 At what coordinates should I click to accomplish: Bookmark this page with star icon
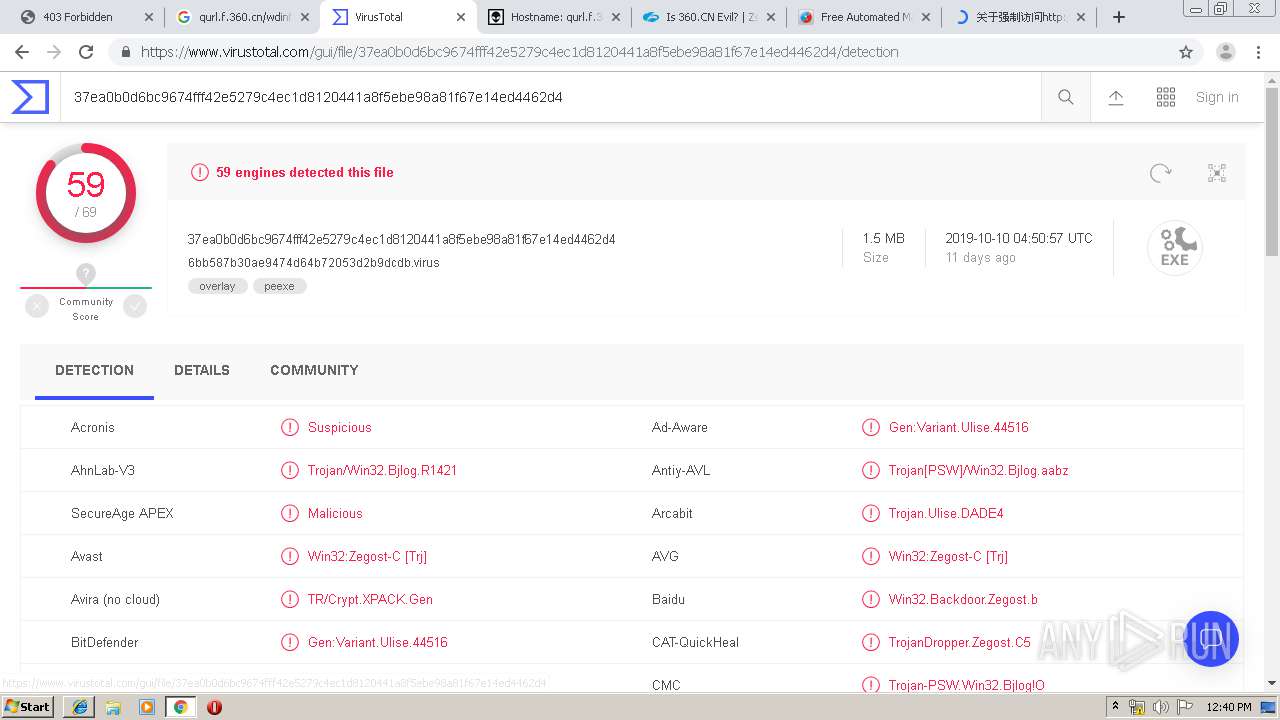click(x=1186, y=52)
